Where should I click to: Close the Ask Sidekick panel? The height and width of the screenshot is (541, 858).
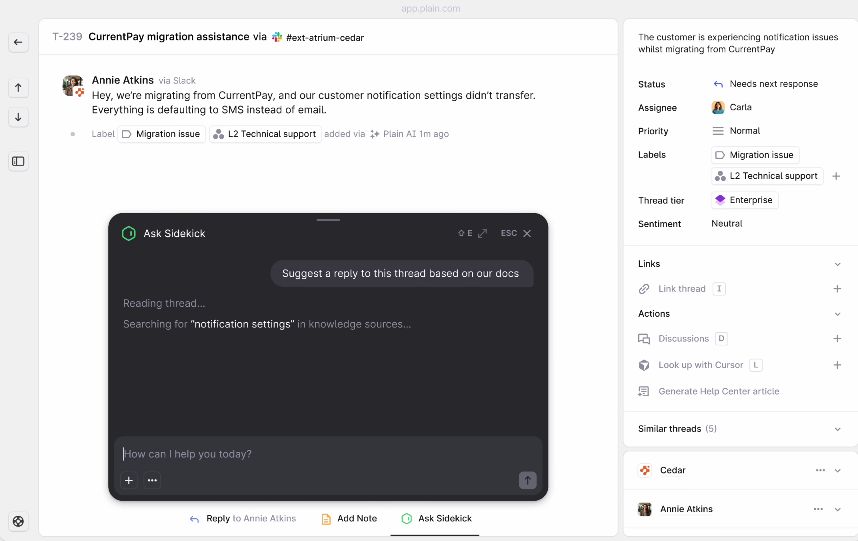click(527, 233)
